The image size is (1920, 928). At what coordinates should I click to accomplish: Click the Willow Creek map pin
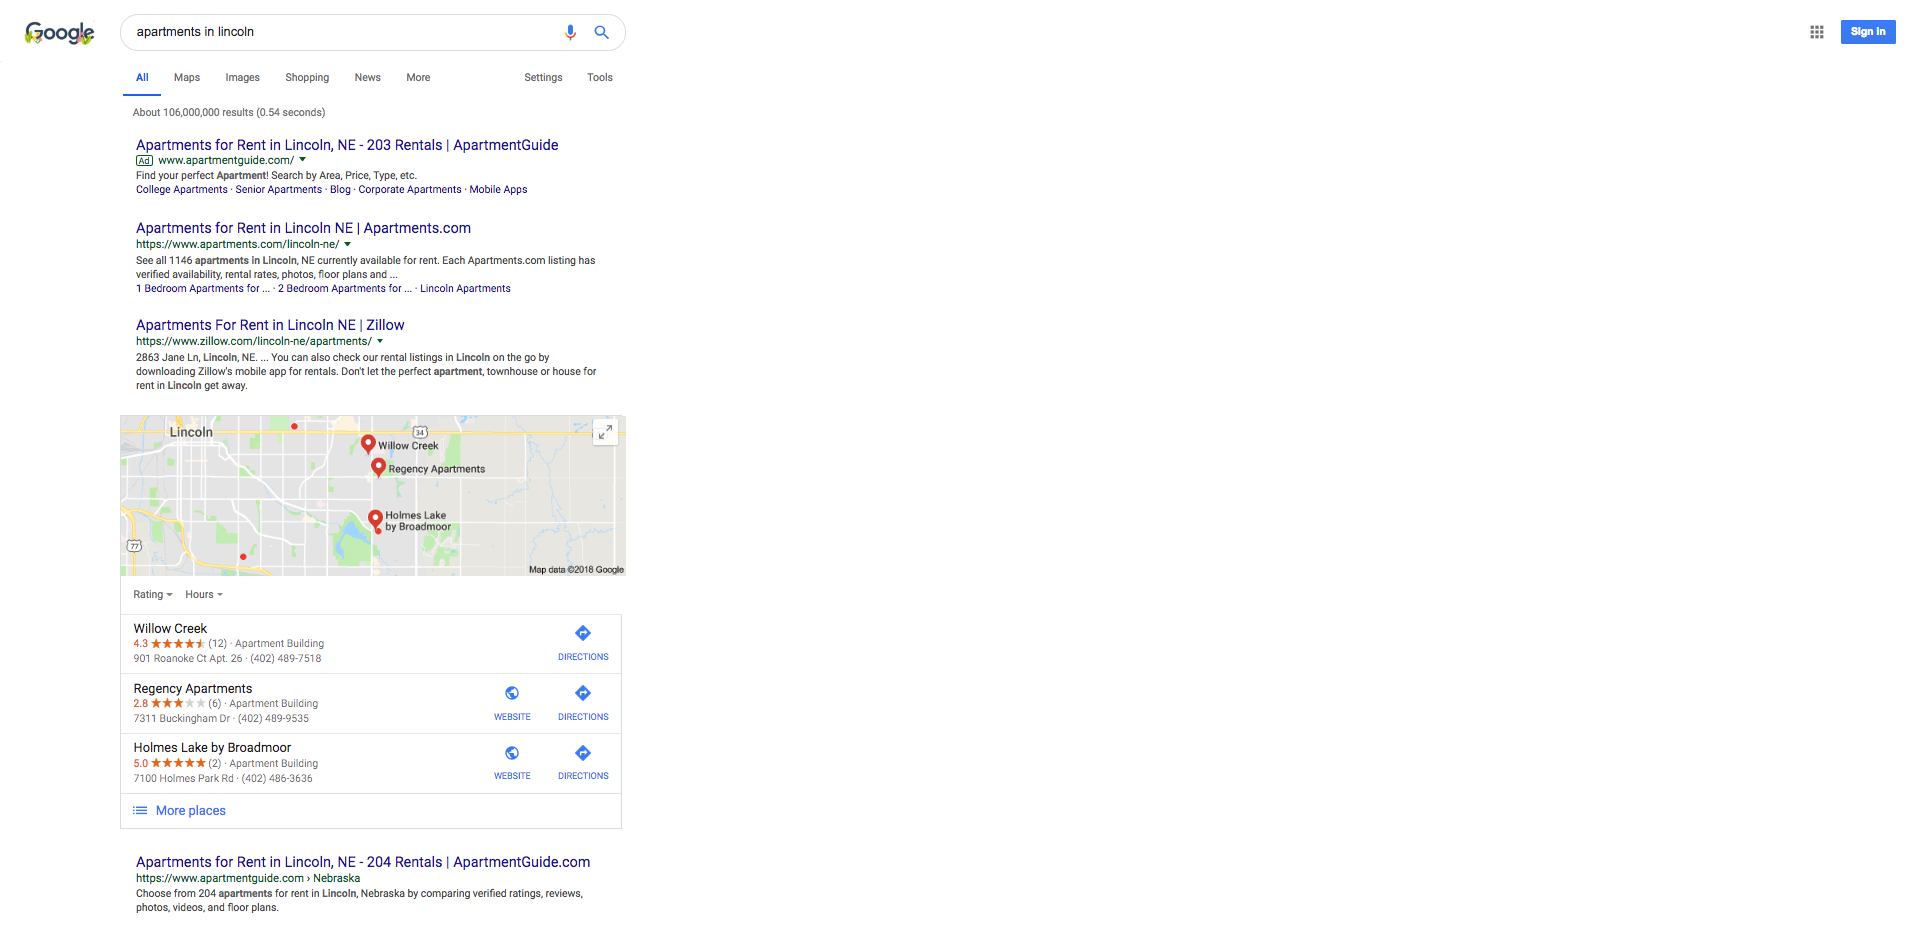tap(368, 444)
